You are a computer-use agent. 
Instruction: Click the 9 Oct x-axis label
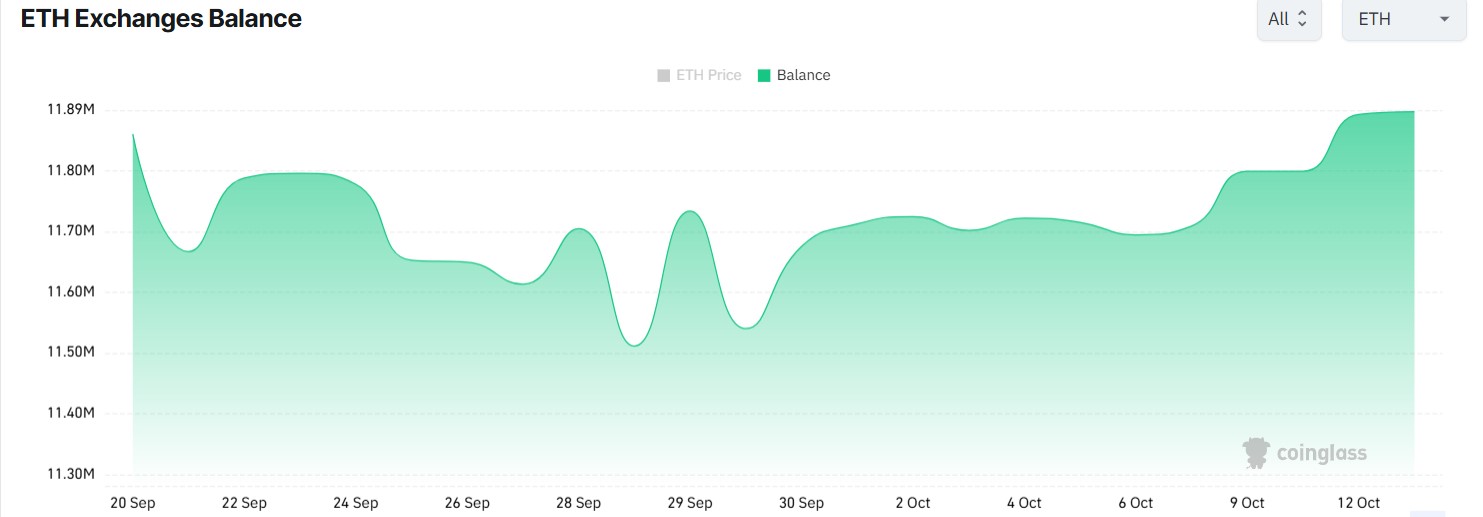click(x=1247, y=503)
